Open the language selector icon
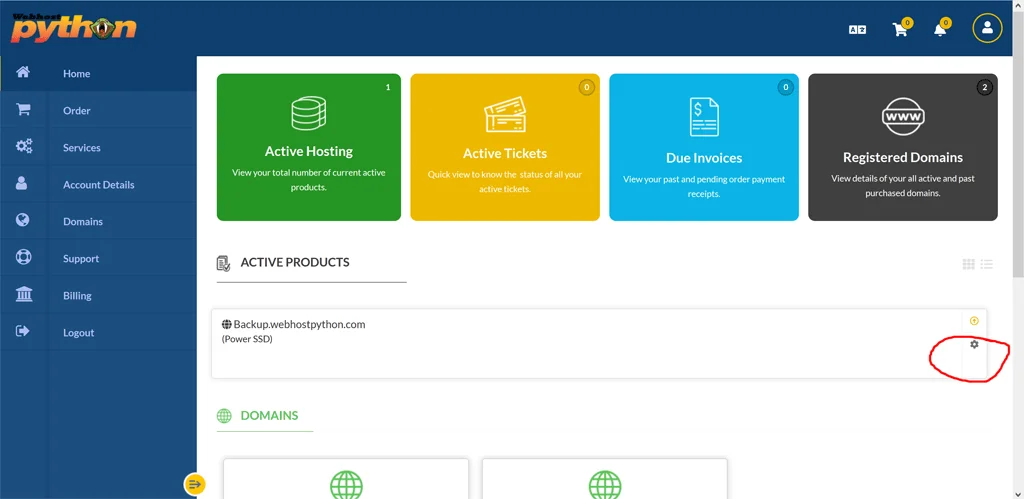The image size is (1024, 499). 857,29
